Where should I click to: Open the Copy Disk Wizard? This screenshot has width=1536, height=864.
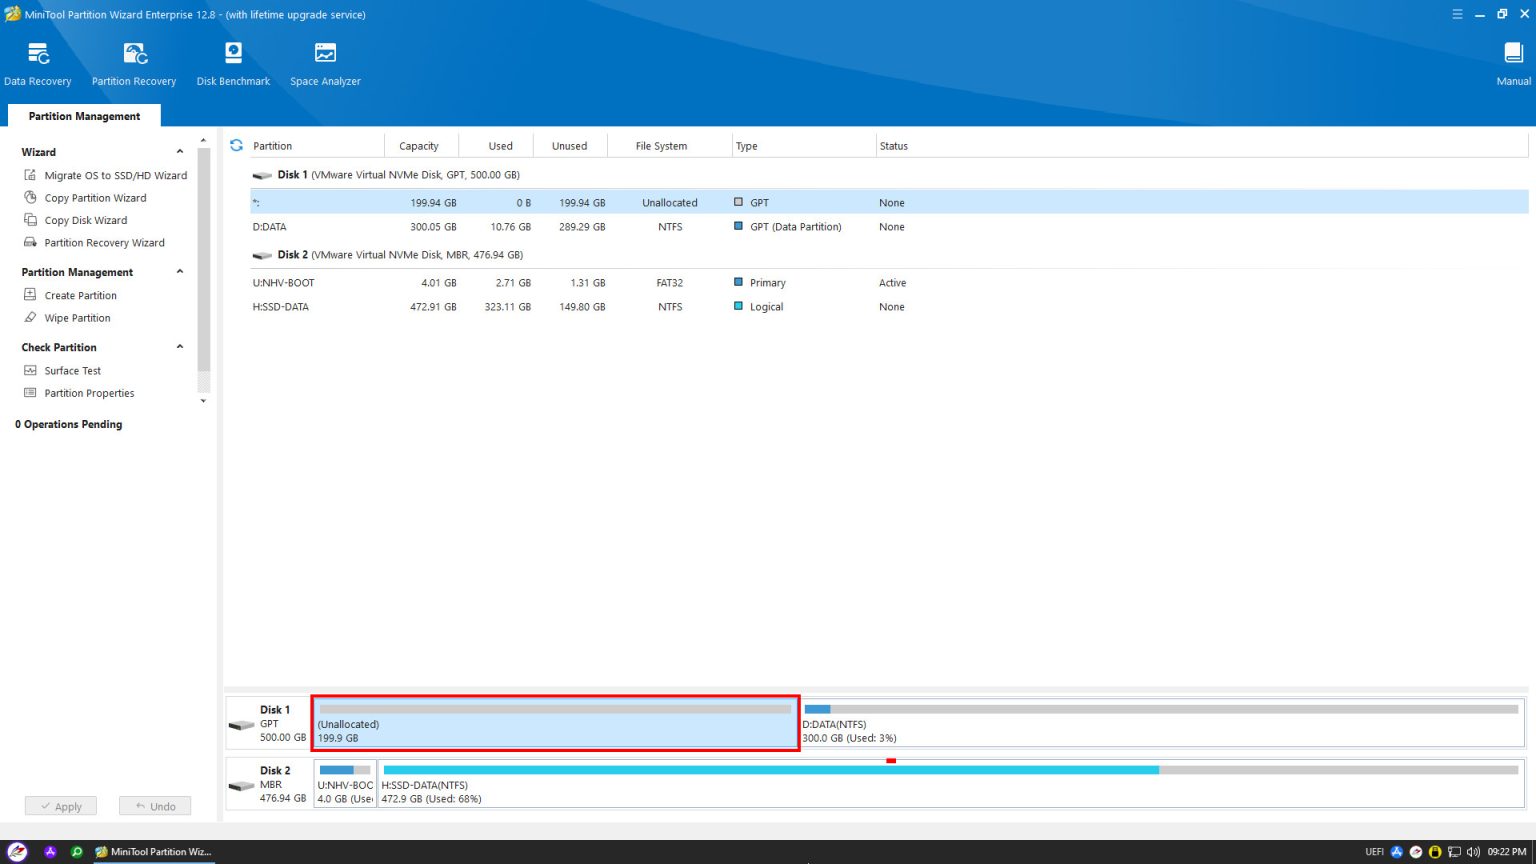pyautogui.click(x=87, y=220)
